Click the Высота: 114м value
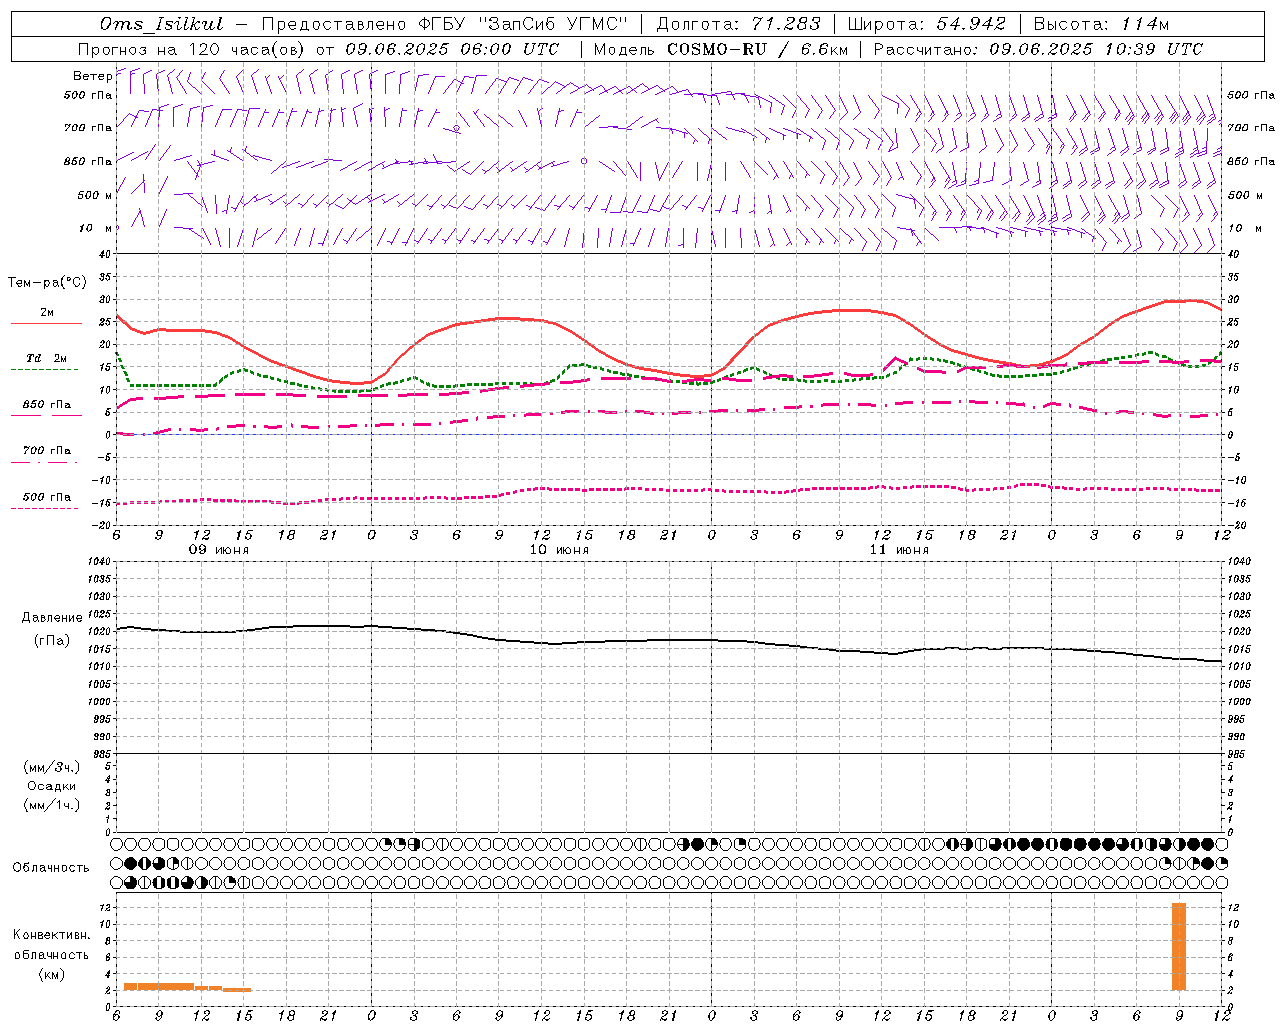Viewport: 1280px width, 1024px height. [1101, 24]
